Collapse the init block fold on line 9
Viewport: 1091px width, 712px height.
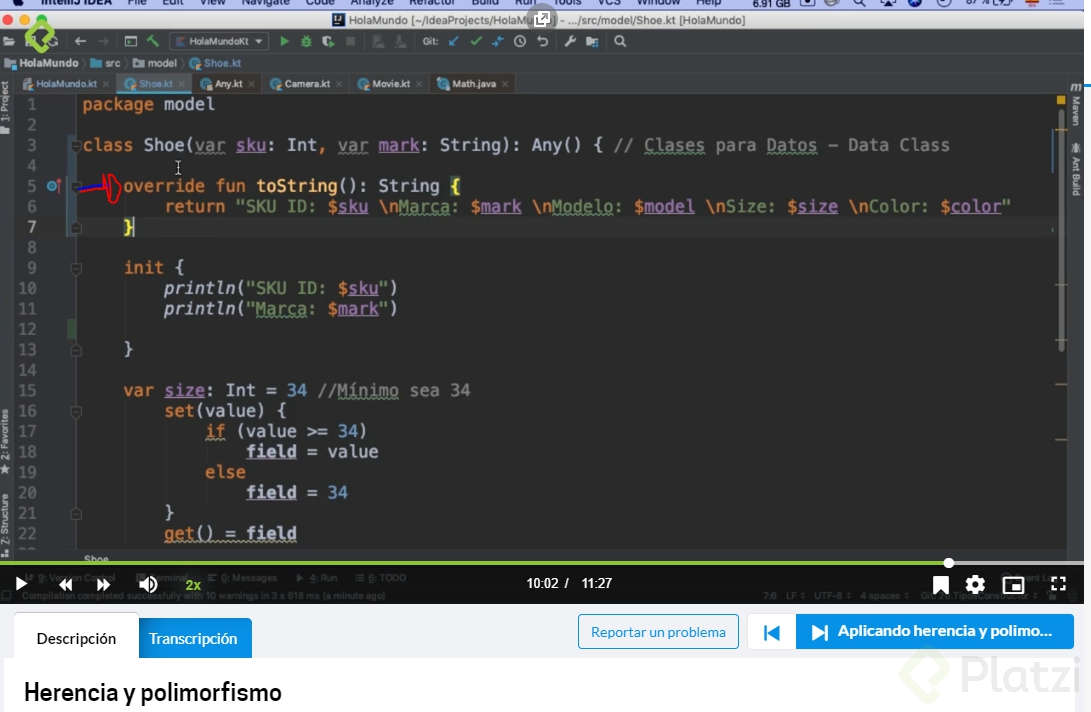[x=76, y=268]
